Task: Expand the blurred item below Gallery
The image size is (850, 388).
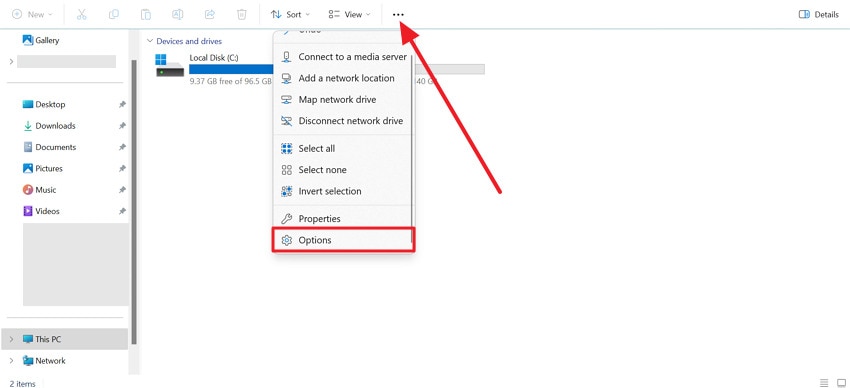Action: tap(11, 62)
